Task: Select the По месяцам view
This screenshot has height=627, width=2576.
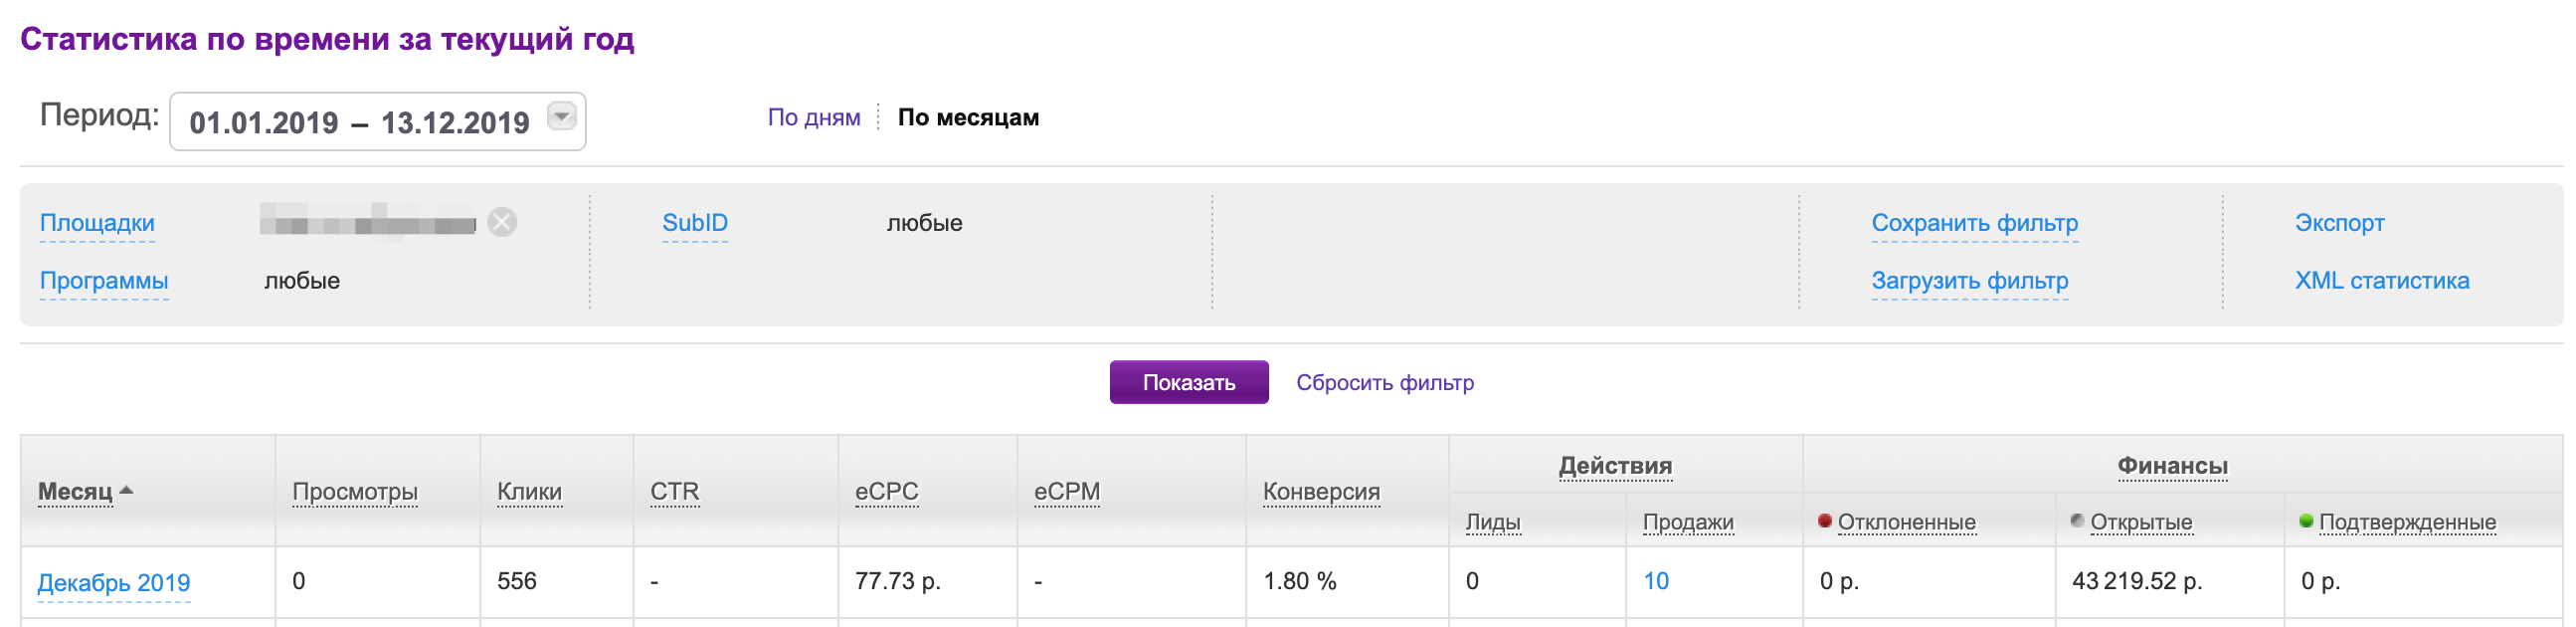Action: [x=967, y=118]
